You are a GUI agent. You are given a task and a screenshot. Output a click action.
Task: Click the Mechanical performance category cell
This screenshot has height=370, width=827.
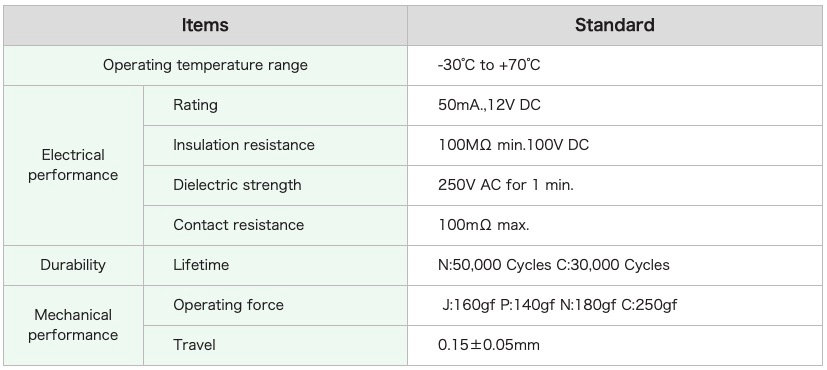(x=73, y=325)
